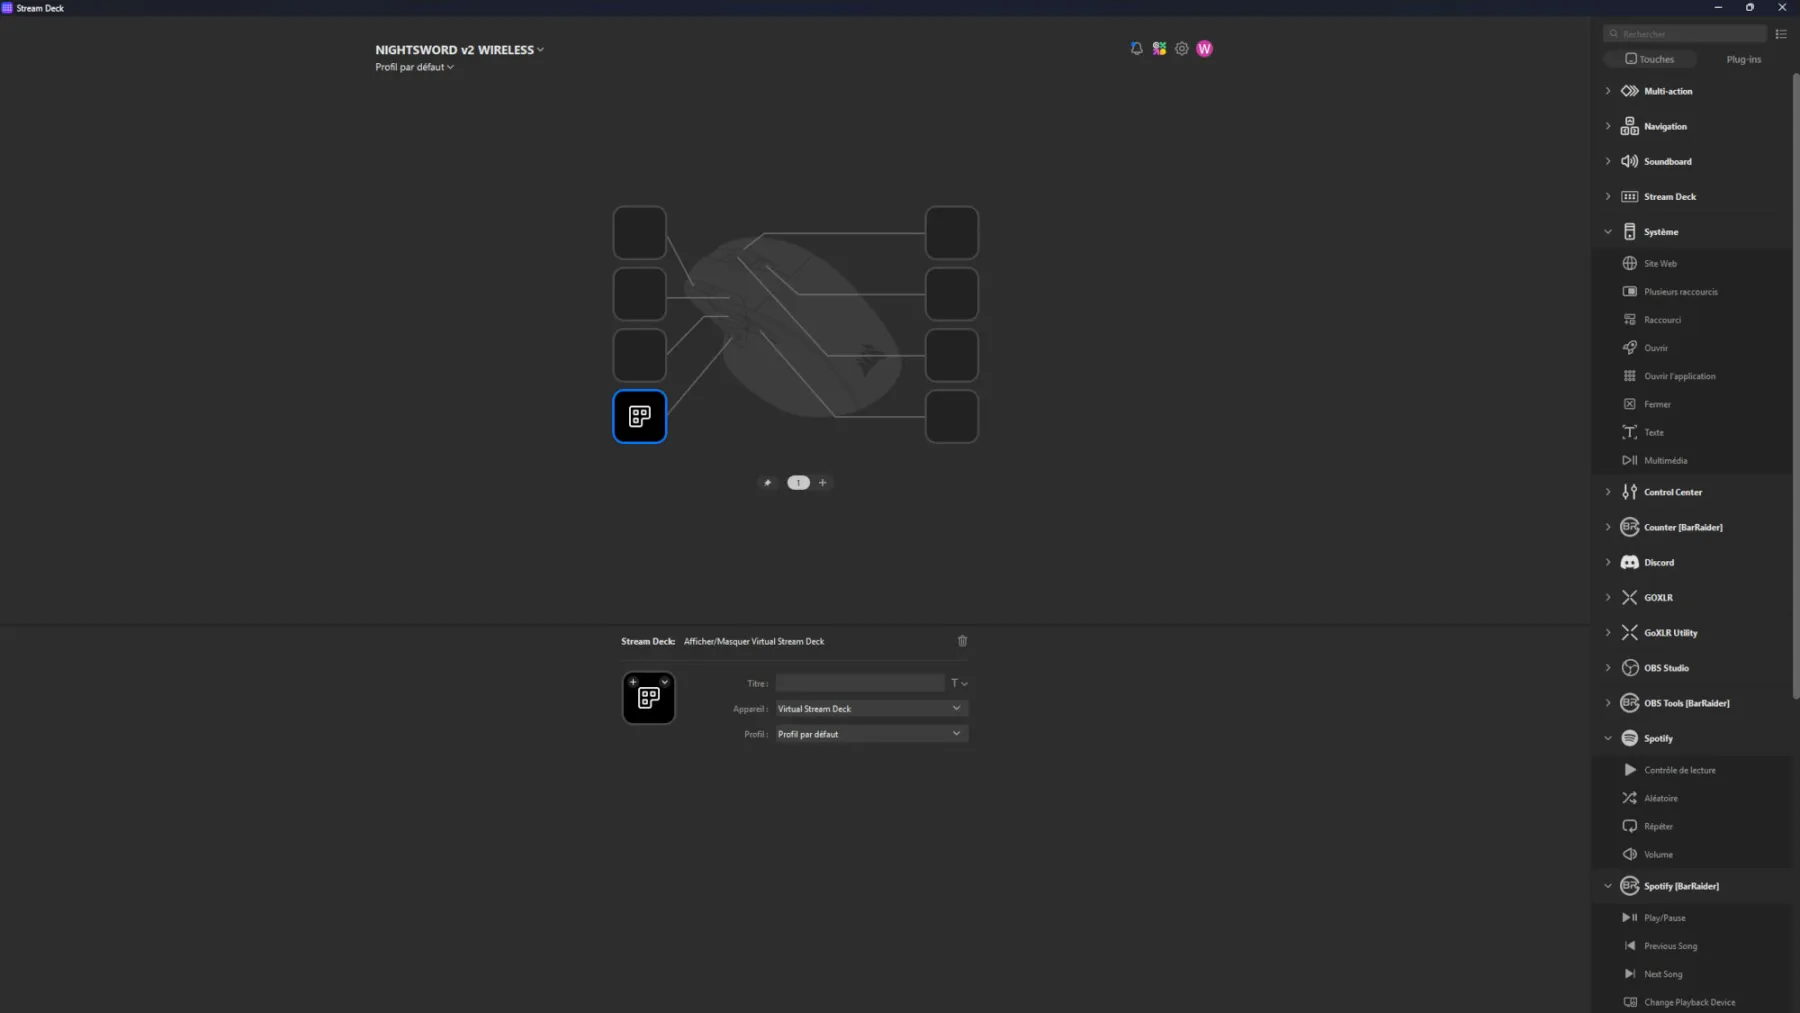Click the Rechercher search field
The width and height of the screenshot is (1800, 1013).
1685,34
